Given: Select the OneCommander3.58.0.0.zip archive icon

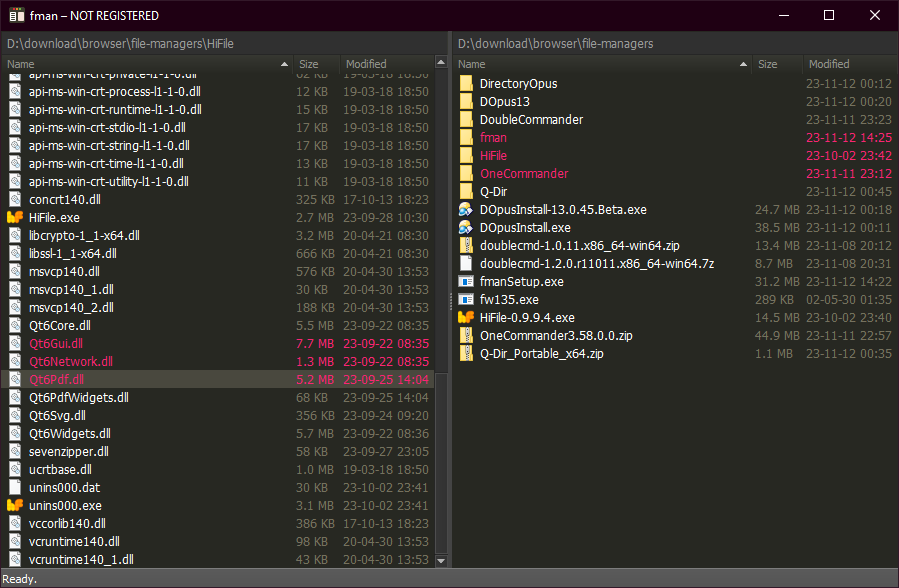Looking at the screenshot, I should click(466, 336).
